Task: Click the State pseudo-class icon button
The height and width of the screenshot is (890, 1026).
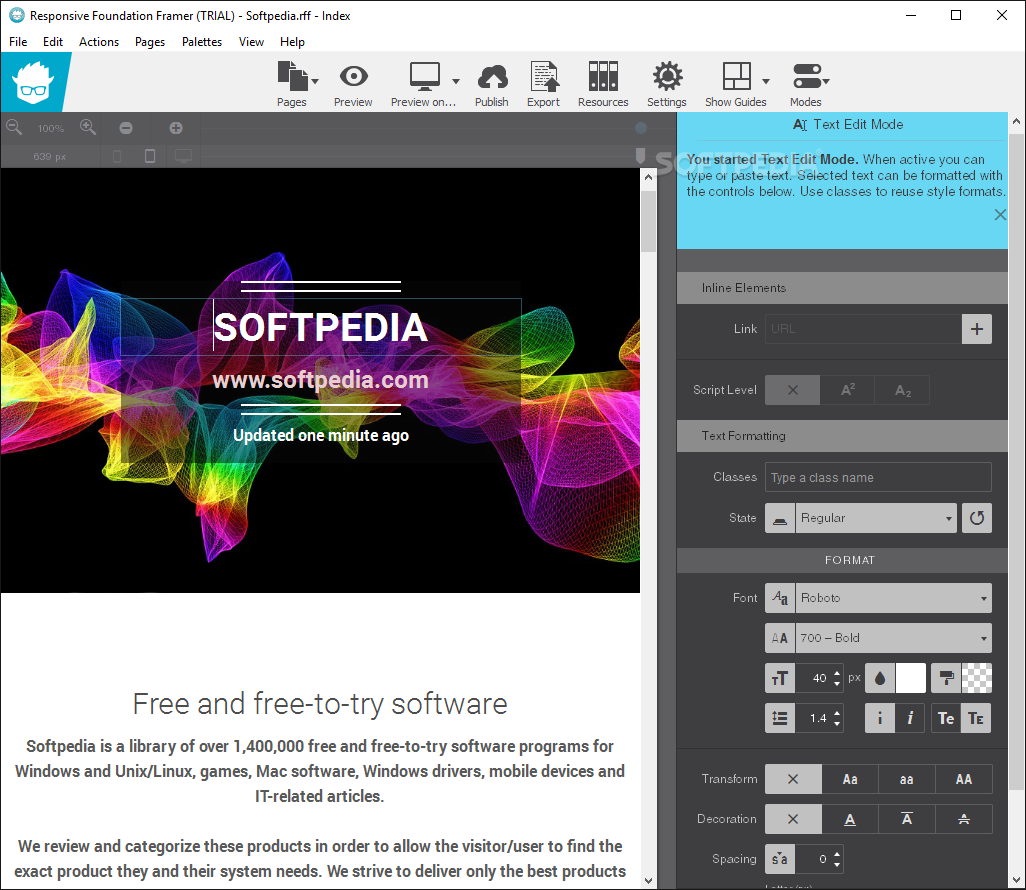Action: tap(780, 518)
